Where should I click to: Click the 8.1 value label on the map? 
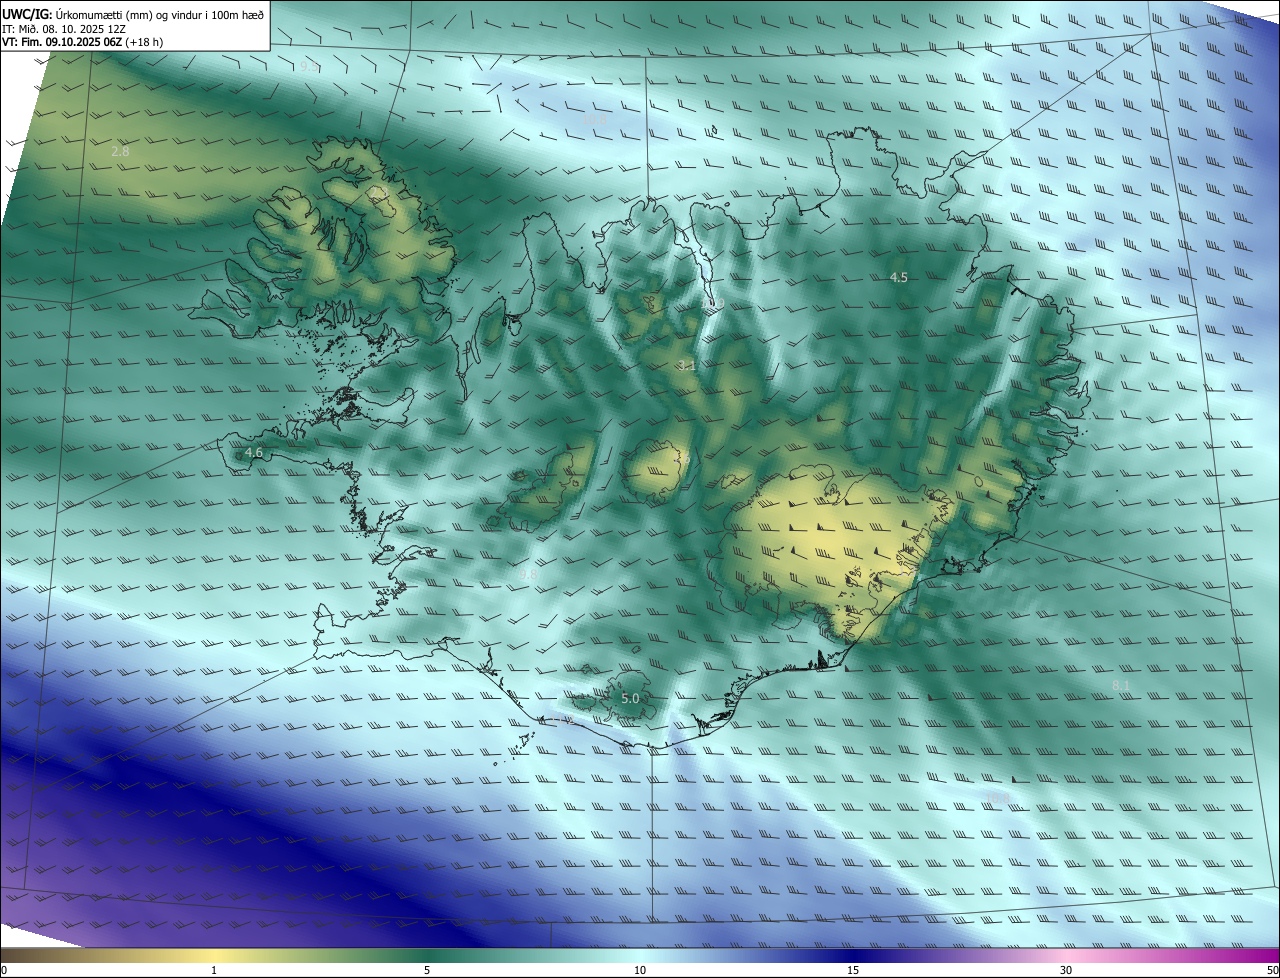[1121, 685]
